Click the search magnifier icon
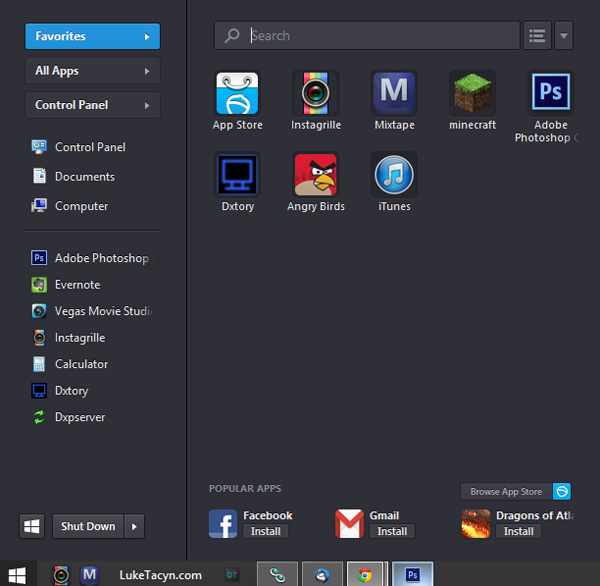The height and width of the screenshot is (586, 600). [232, 36]
